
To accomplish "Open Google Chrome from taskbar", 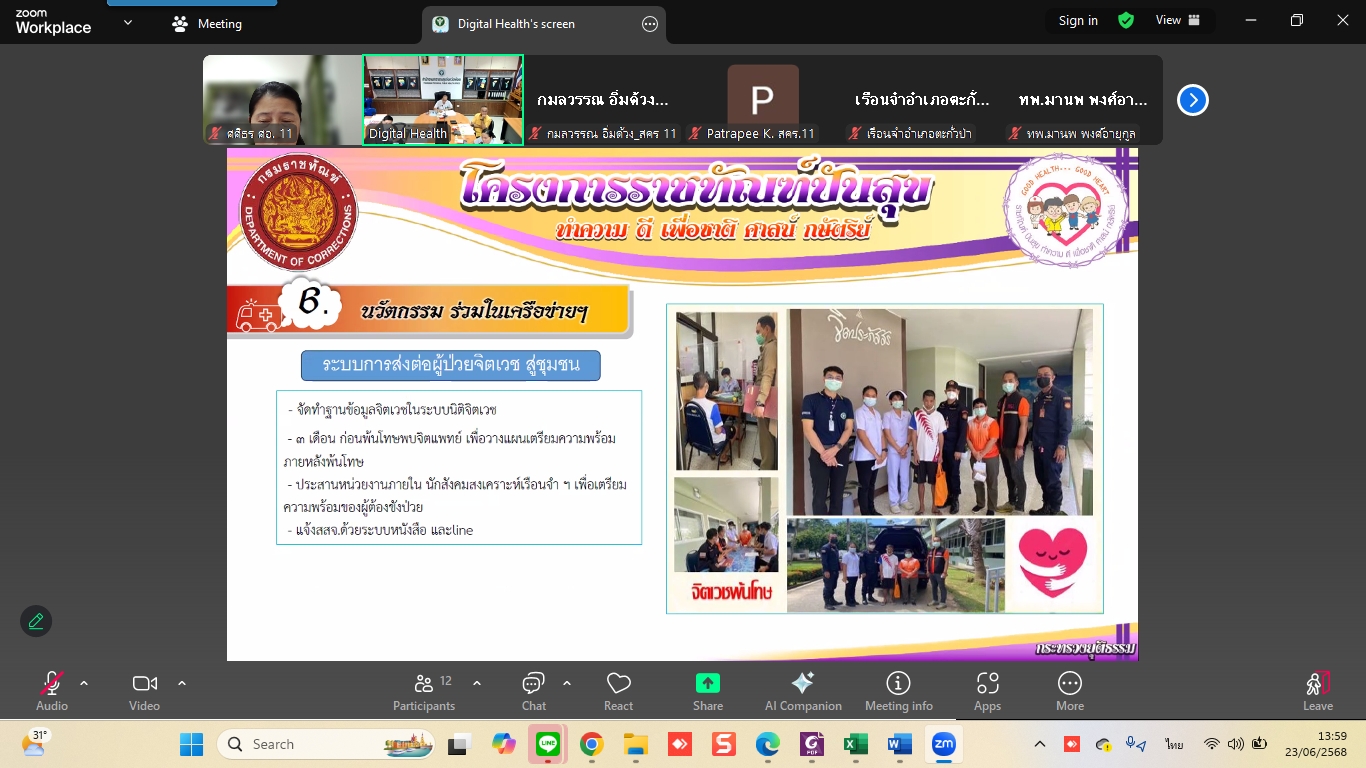I will pyautogui.click(x=591, y=744).
